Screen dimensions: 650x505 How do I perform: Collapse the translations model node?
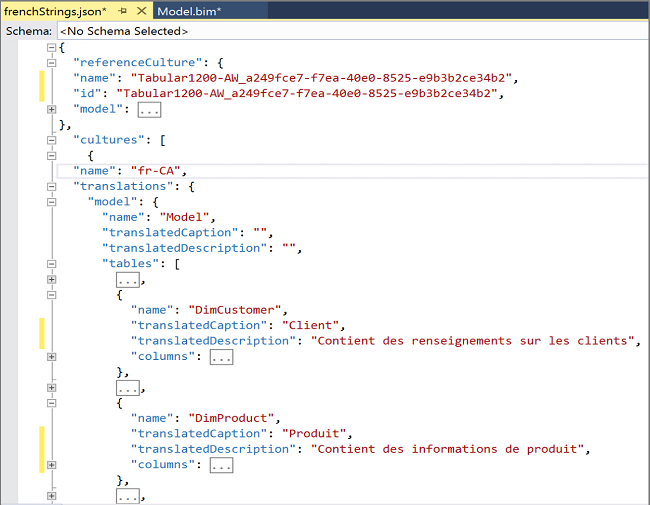coord(51,202)
